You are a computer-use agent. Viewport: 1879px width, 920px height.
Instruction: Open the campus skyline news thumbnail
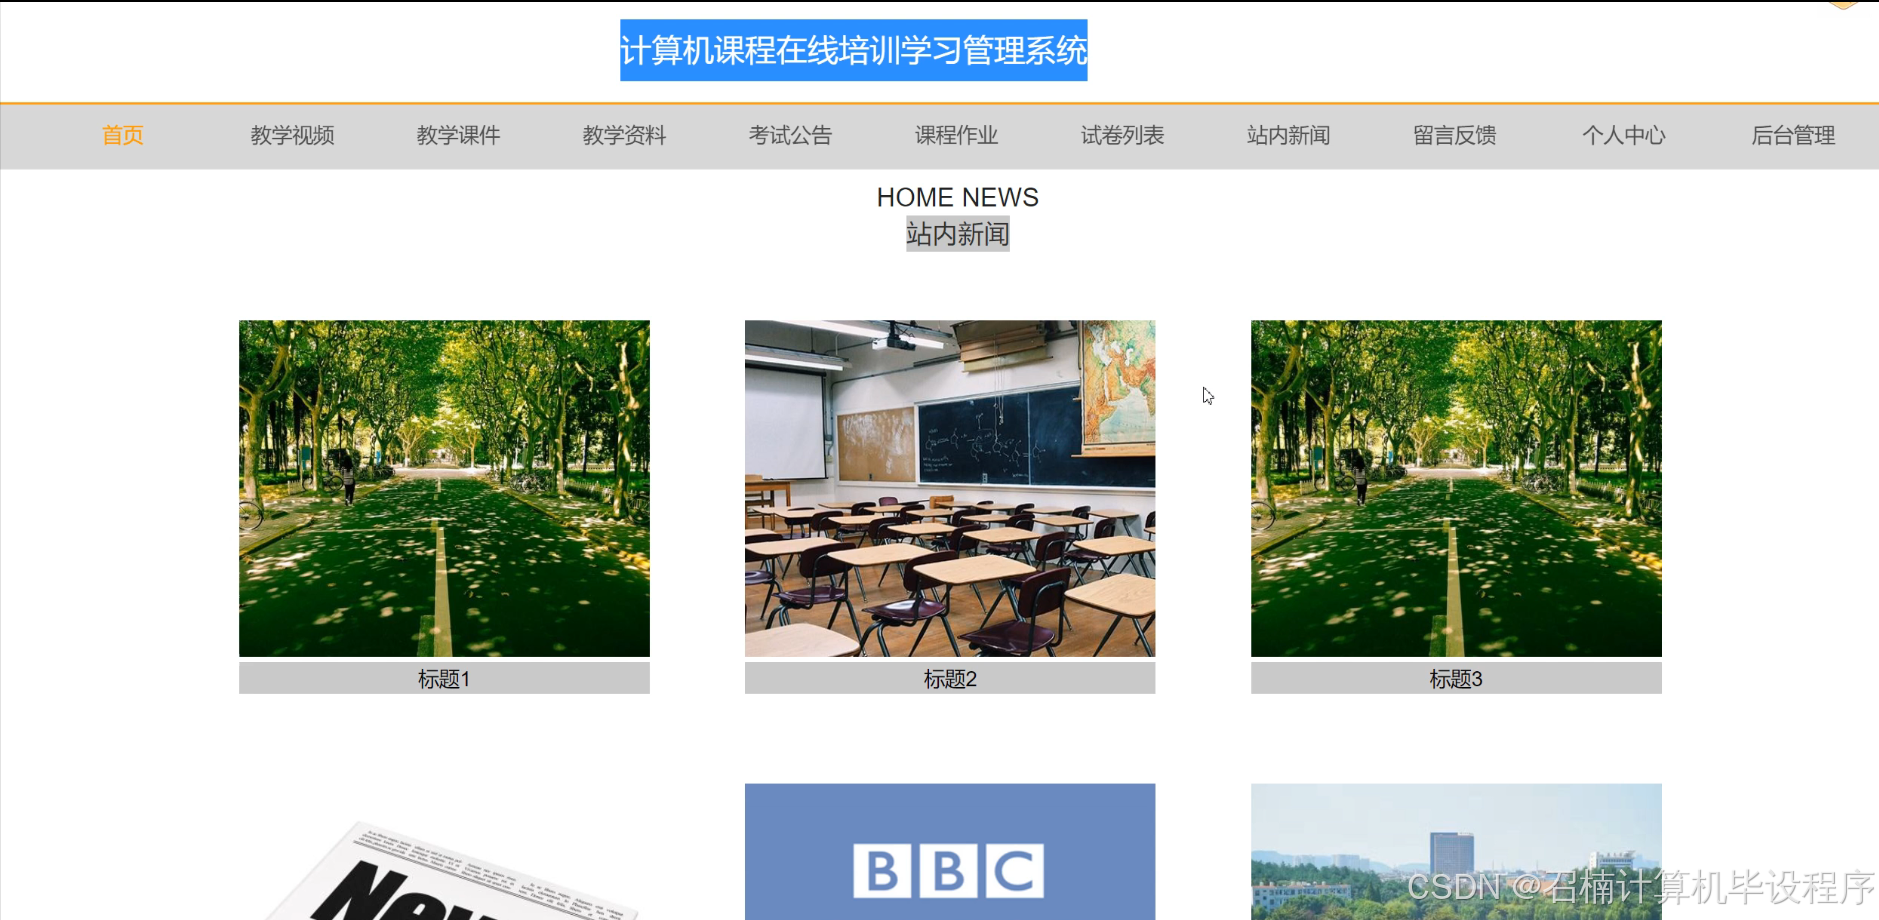click(x=1456, y=852)
